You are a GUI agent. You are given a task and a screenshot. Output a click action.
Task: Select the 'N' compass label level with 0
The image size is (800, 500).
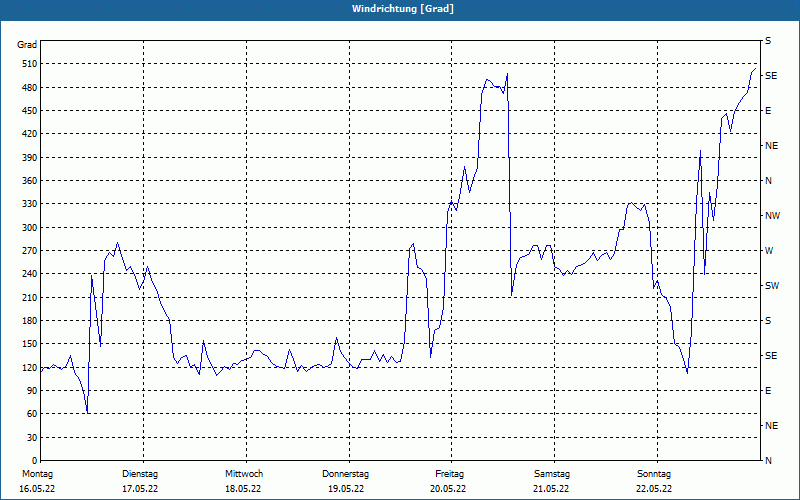(x=768, y=461)
